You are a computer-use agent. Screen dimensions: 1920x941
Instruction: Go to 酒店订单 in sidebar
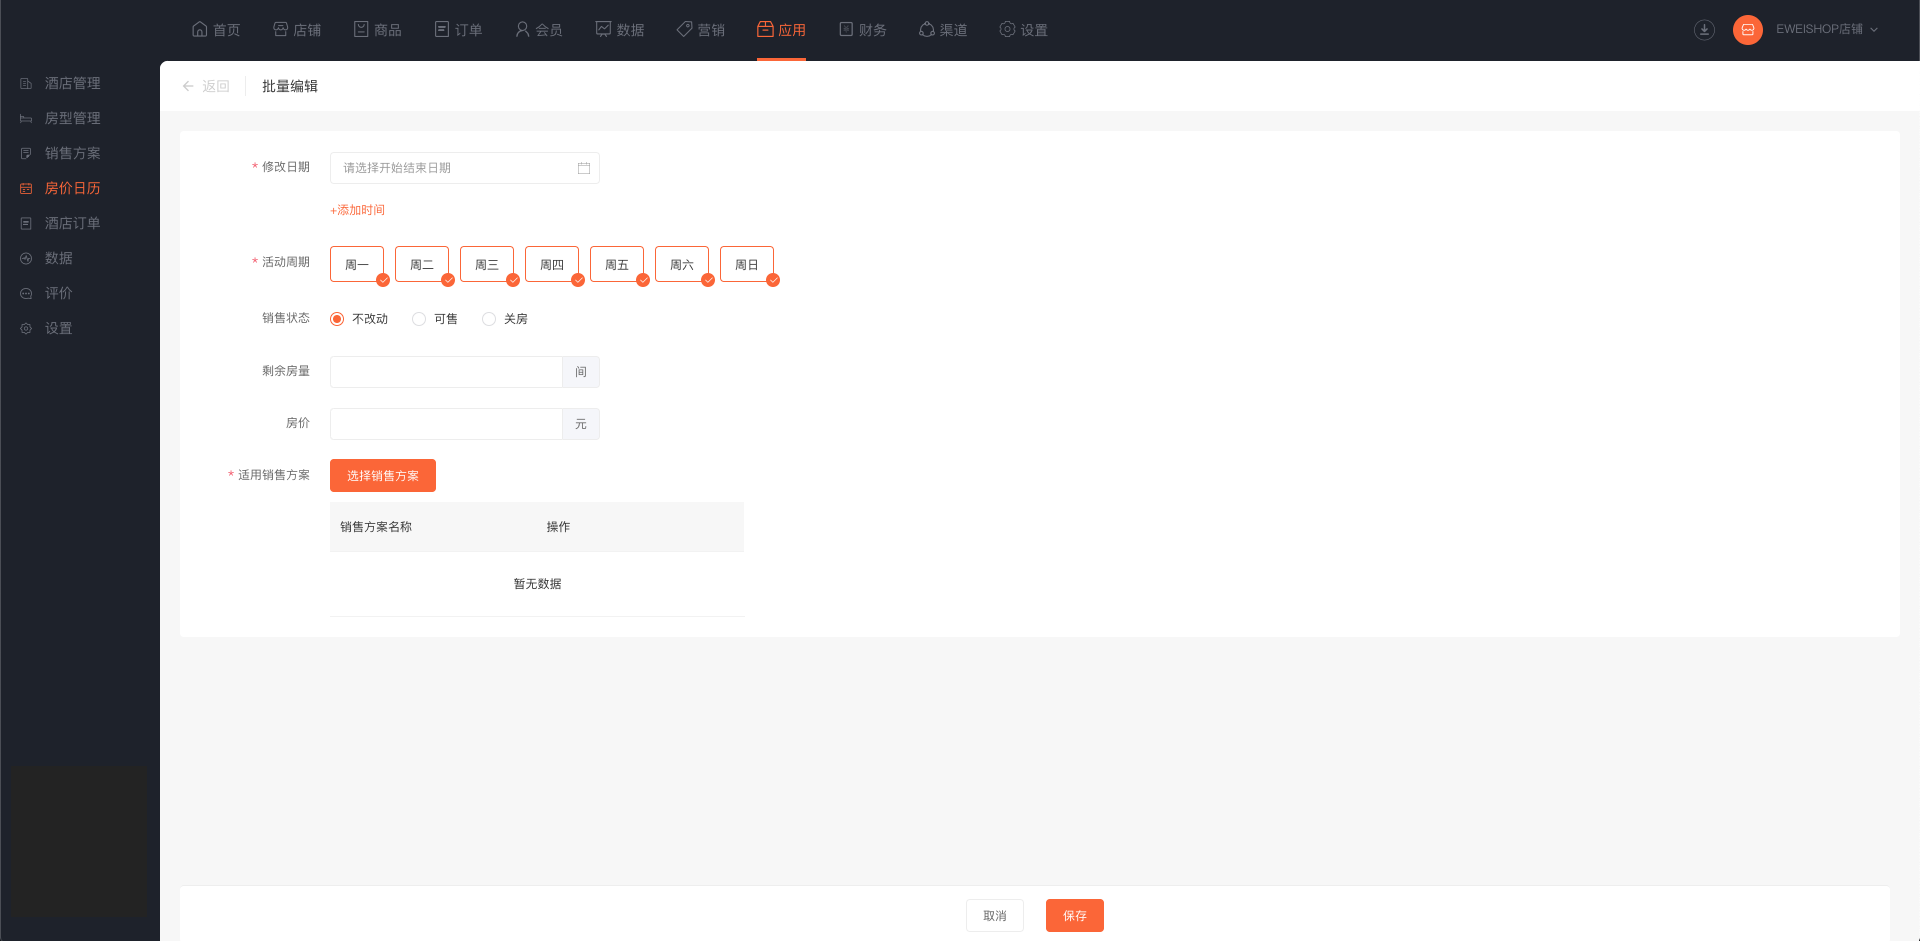[73, 223]
